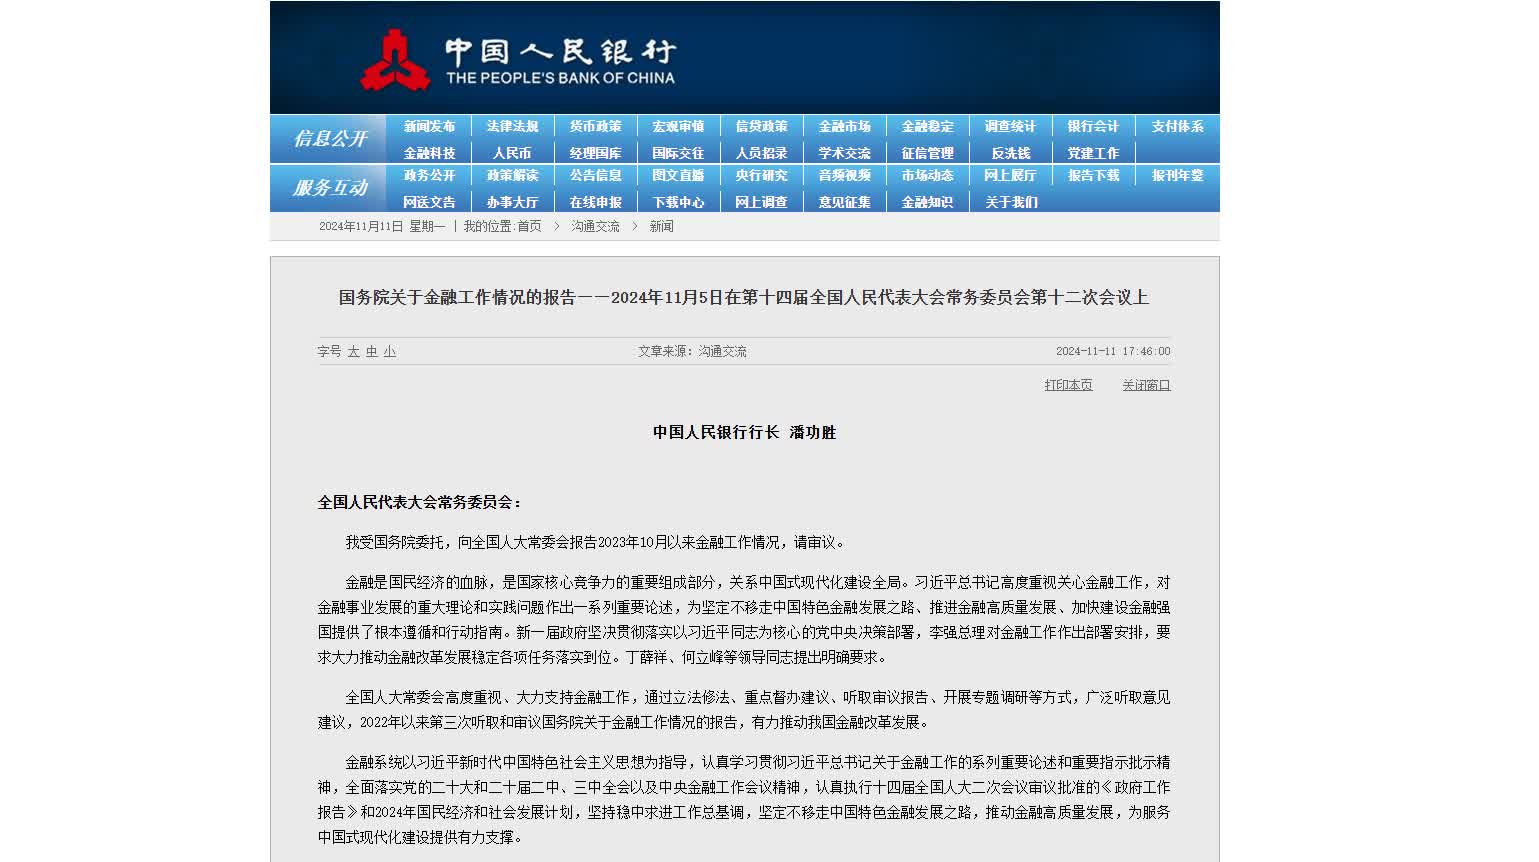Click the People's Bank of China logo
1539x862 pixels.
517,60
